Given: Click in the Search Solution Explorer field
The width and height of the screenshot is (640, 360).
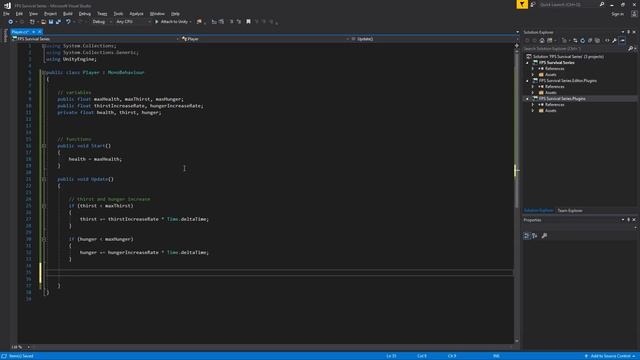Looking at the screenshot, I should click(576, 49).
